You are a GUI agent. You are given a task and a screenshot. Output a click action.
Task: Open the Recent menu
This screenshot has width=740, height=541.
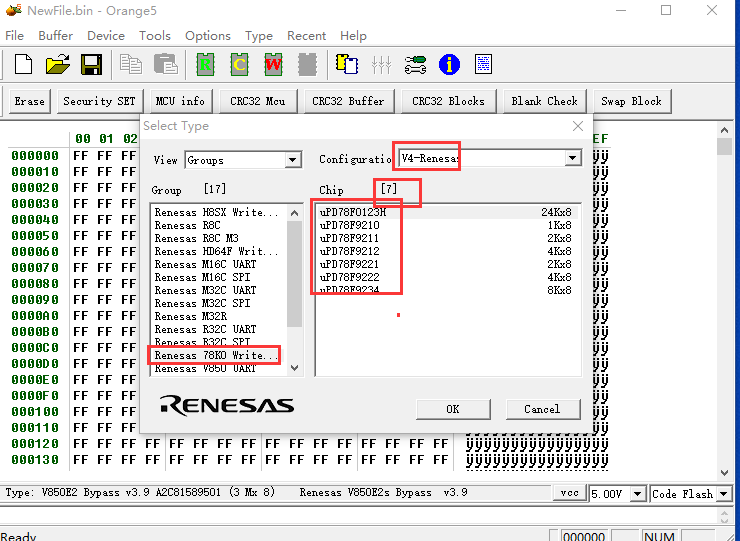[306, 36]
